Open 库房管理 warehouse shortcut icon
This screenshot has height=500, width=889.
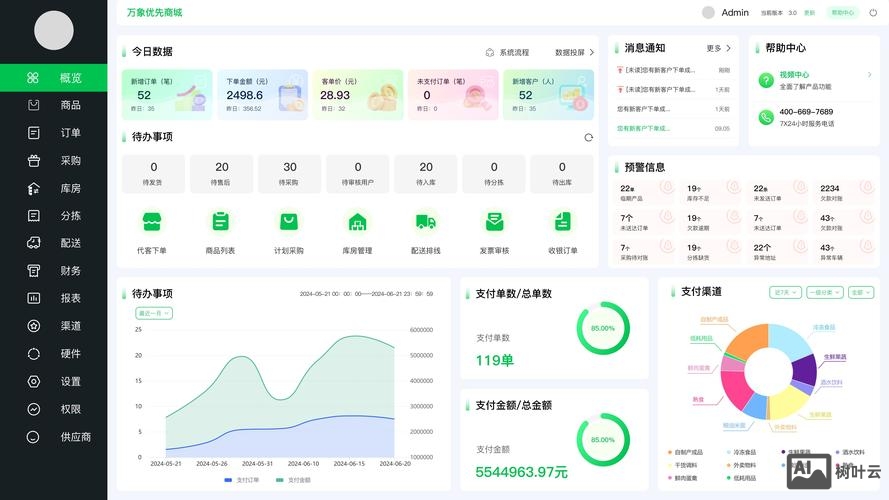coord(357,222)
